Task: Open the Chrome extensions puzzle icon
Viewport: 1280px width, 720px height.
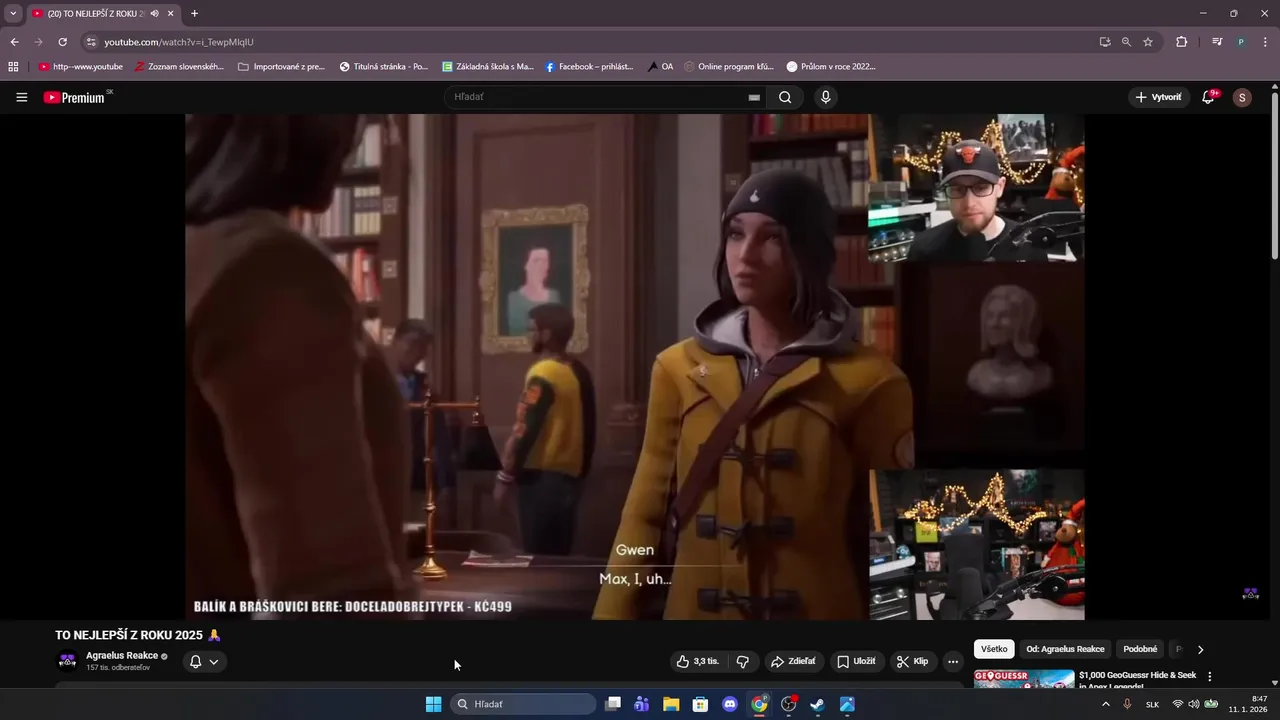Action: click(x=1181, y=42)
